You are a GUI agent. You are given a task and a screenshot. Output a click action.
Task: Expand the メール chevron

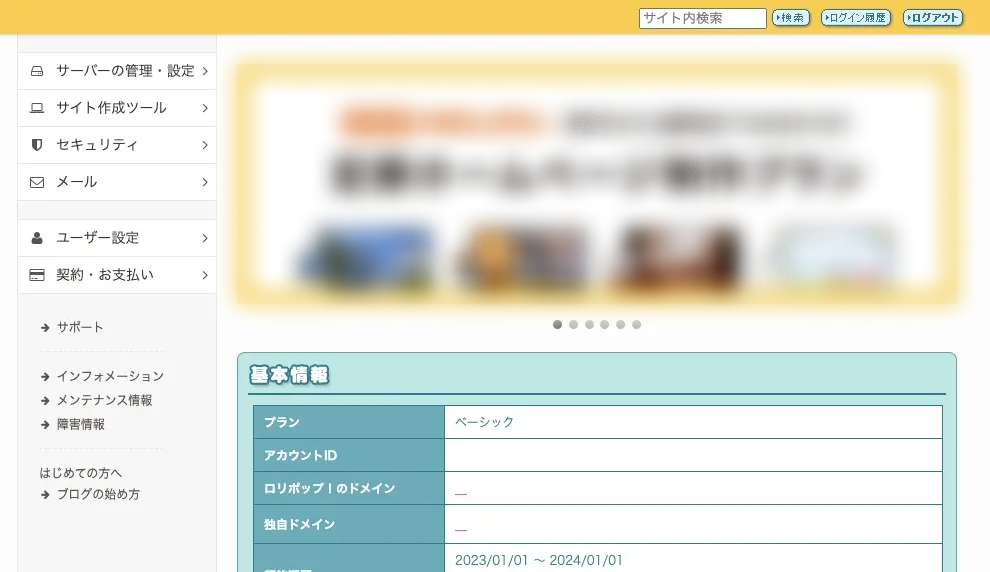click(x=205, y=182)
